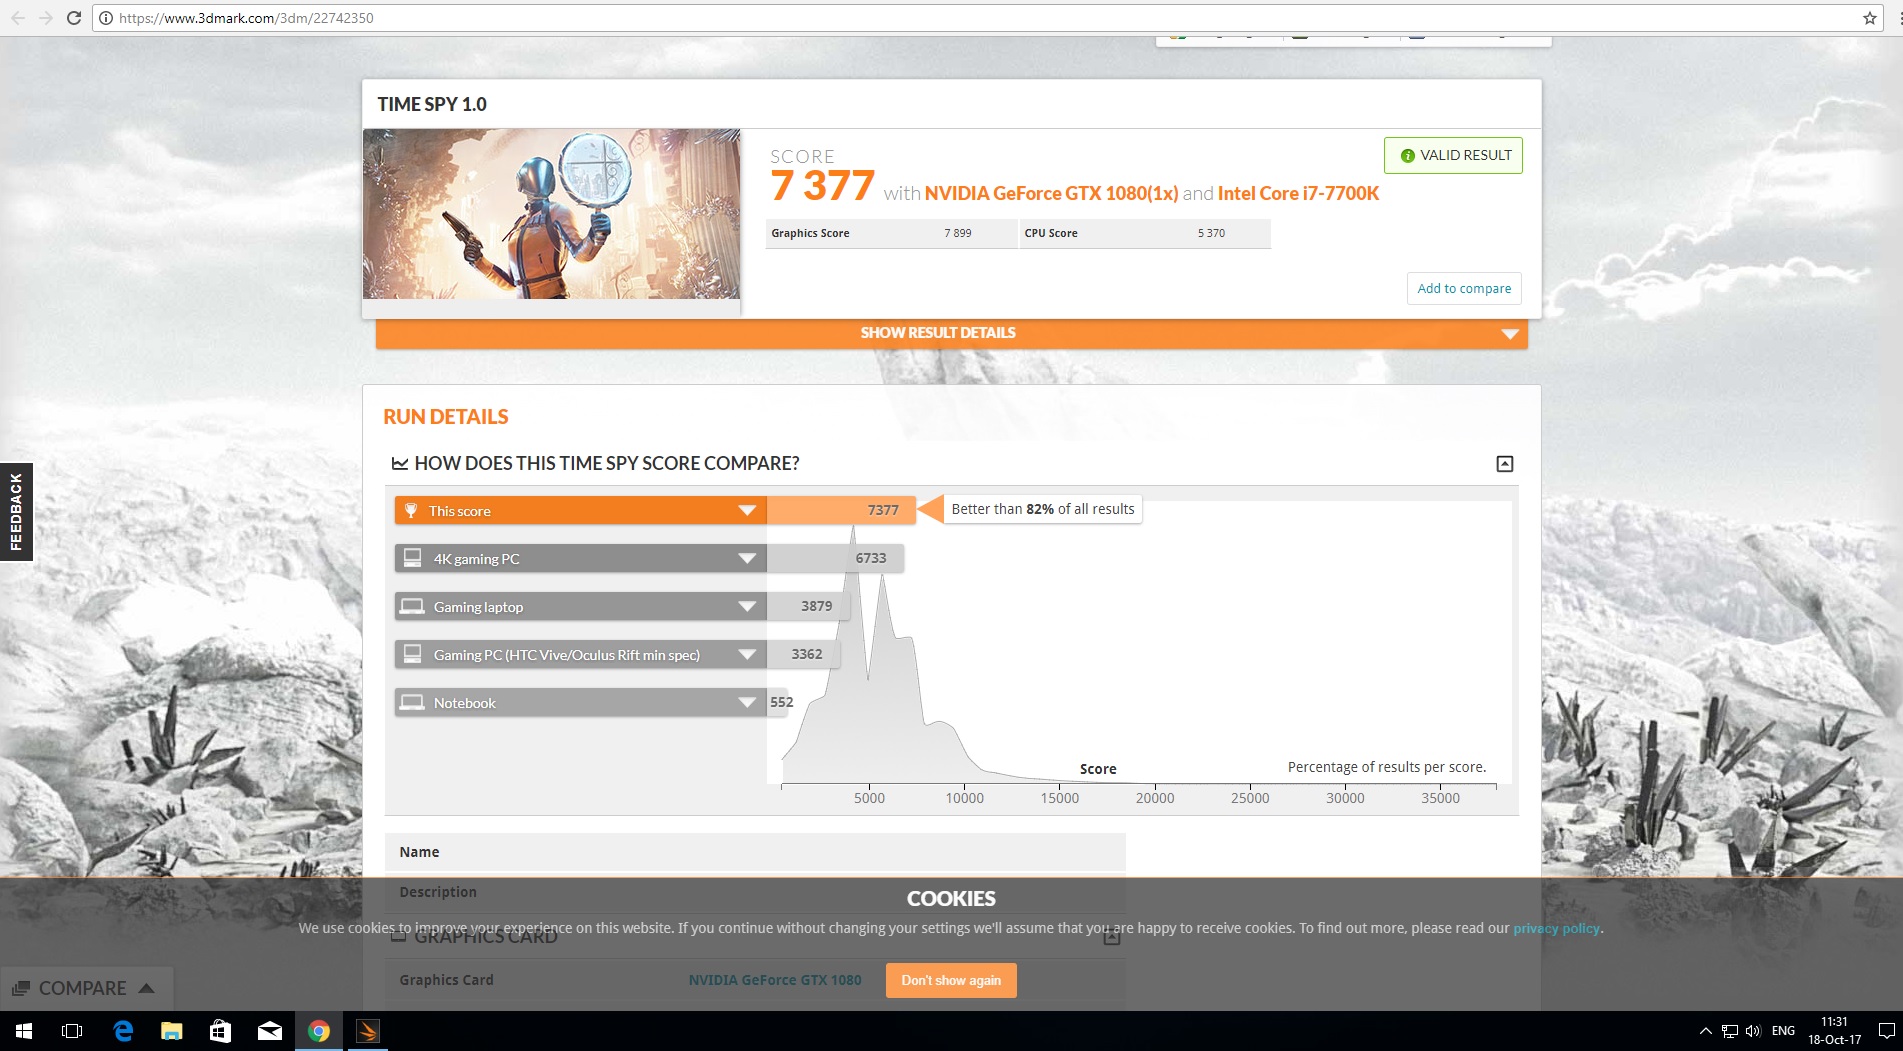Open the Action Center notification icon
The height and width of the screenshot is (1051, 1903).
1886,1031
